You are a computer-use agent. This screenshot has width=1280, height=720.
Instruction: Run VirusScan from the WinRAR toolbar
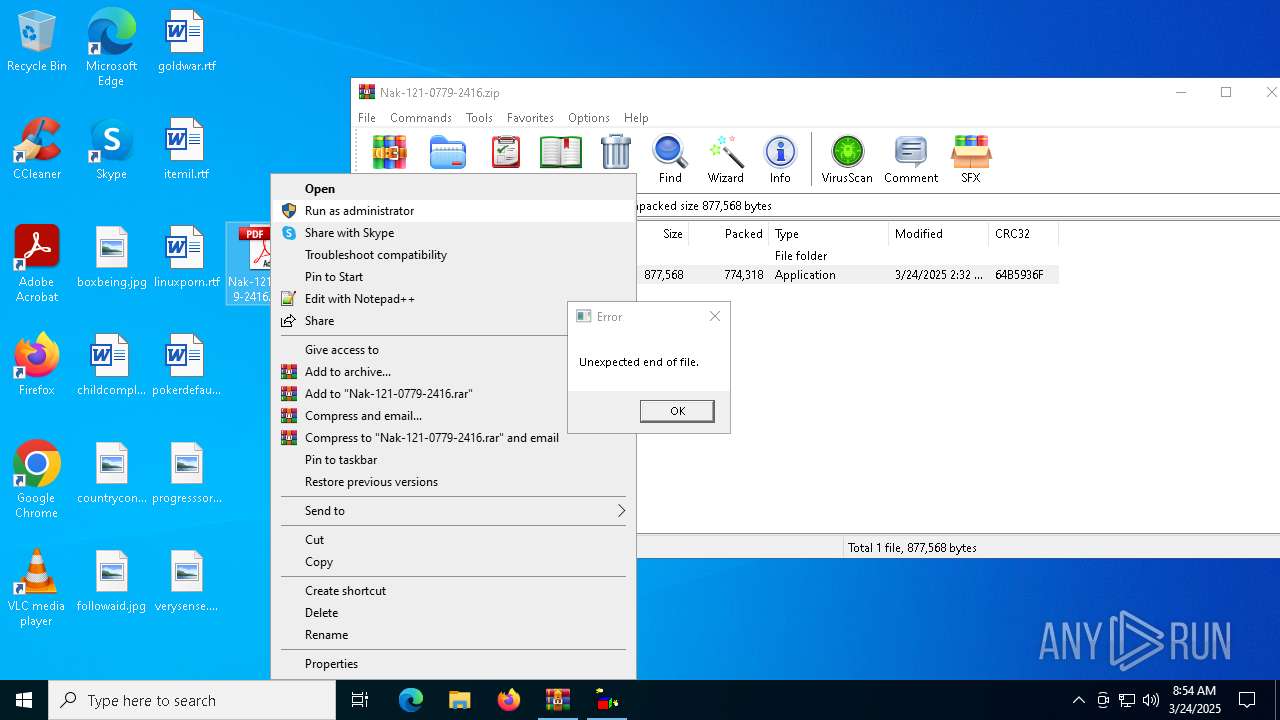847,160
